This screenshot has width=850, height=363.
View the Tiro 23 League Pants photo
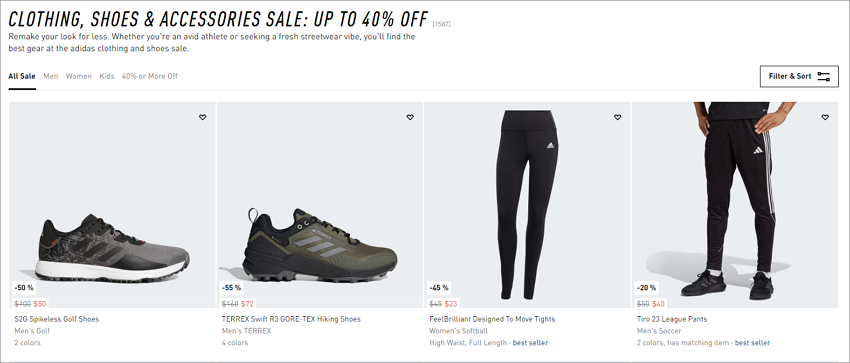tap(735, 205)
